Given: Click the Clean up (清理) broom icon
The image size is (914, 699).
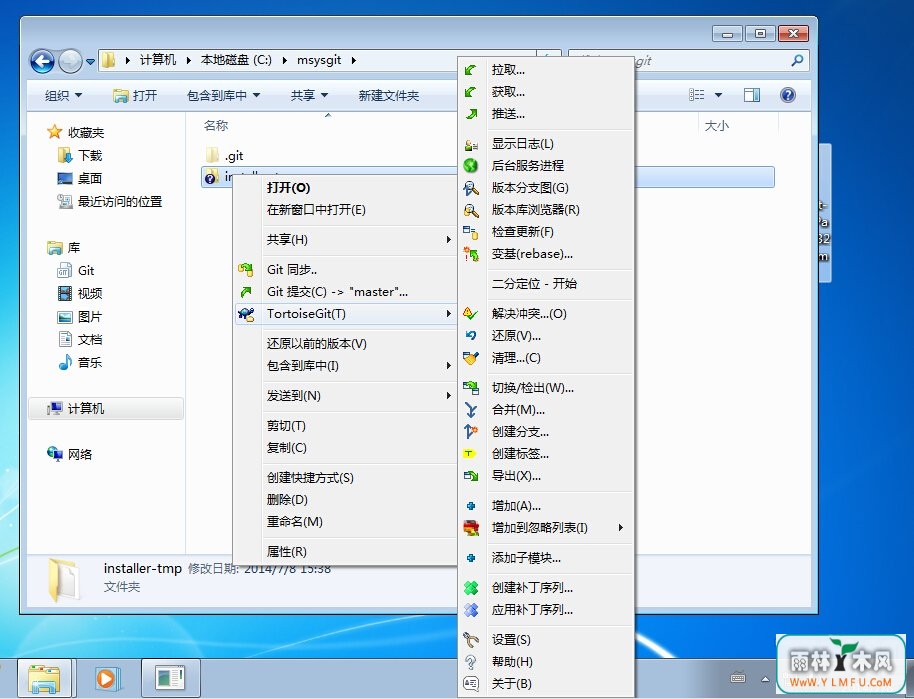Looking at the screenshot, I should click(x=470, y=358).
